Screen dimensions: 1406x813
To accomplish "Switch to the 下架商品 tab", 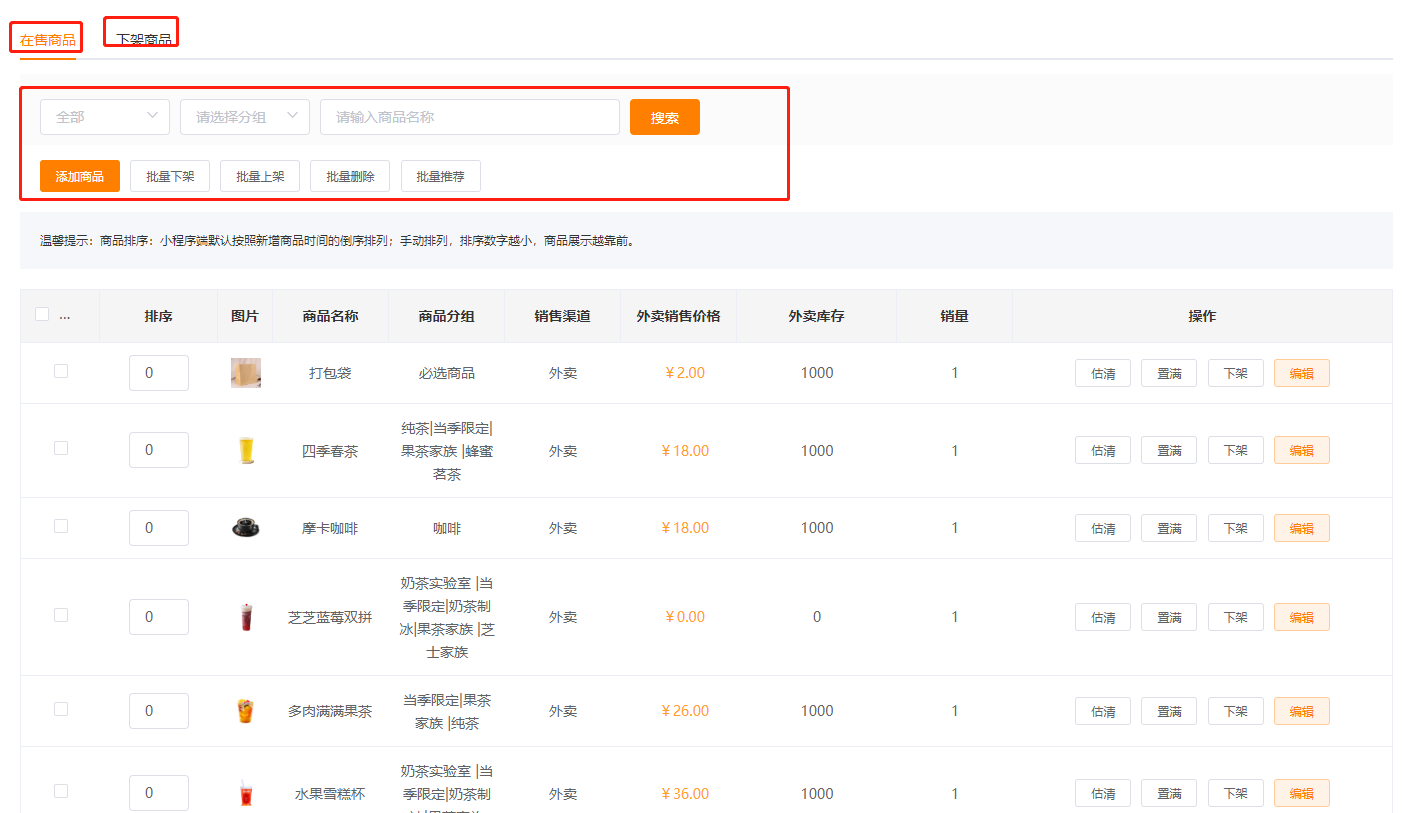I will [x=143, y=39].
